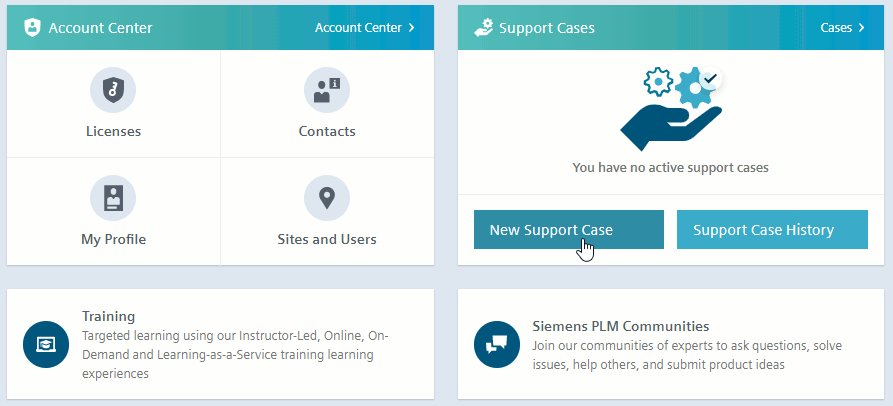Click the Support Cases header icon
This screenshot has height=406, width=893.
pos(483,28)
